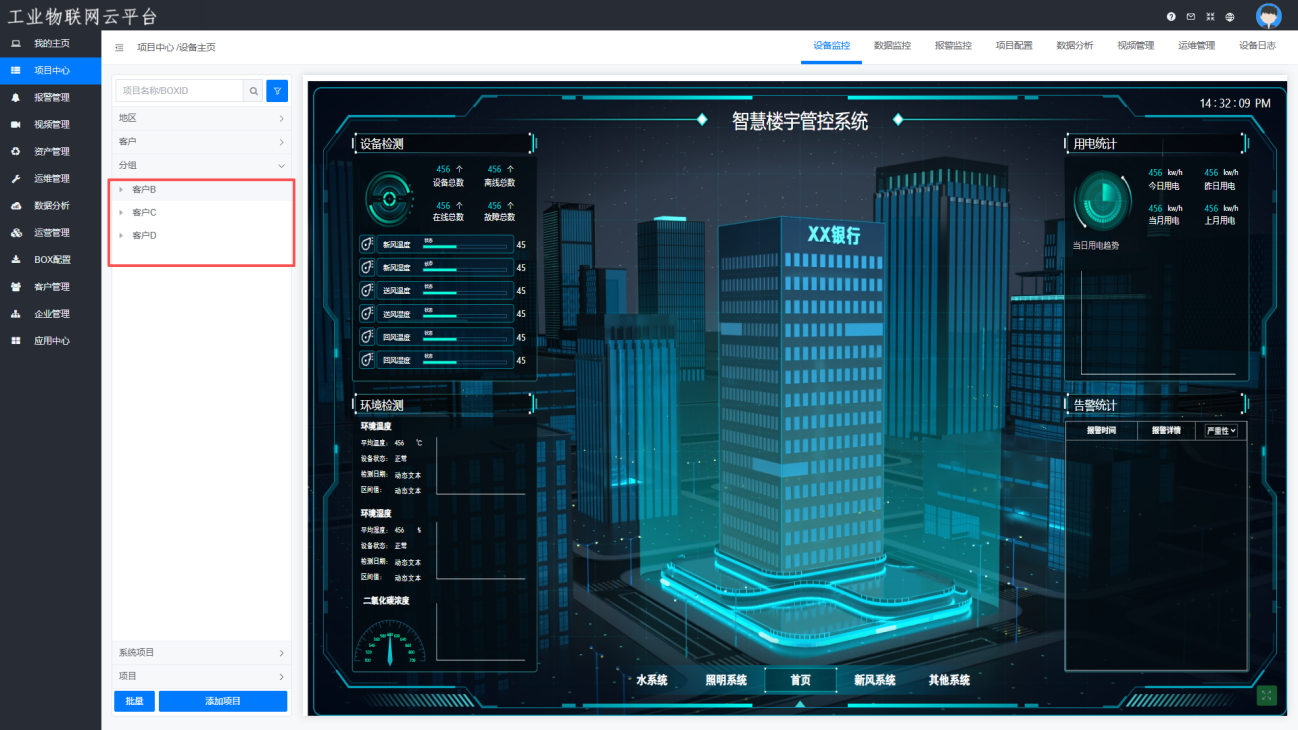Select 新风系统 in dashboard bottom navigation
The width and height of the screenshot is (1298, 730).
click(874, 680)
